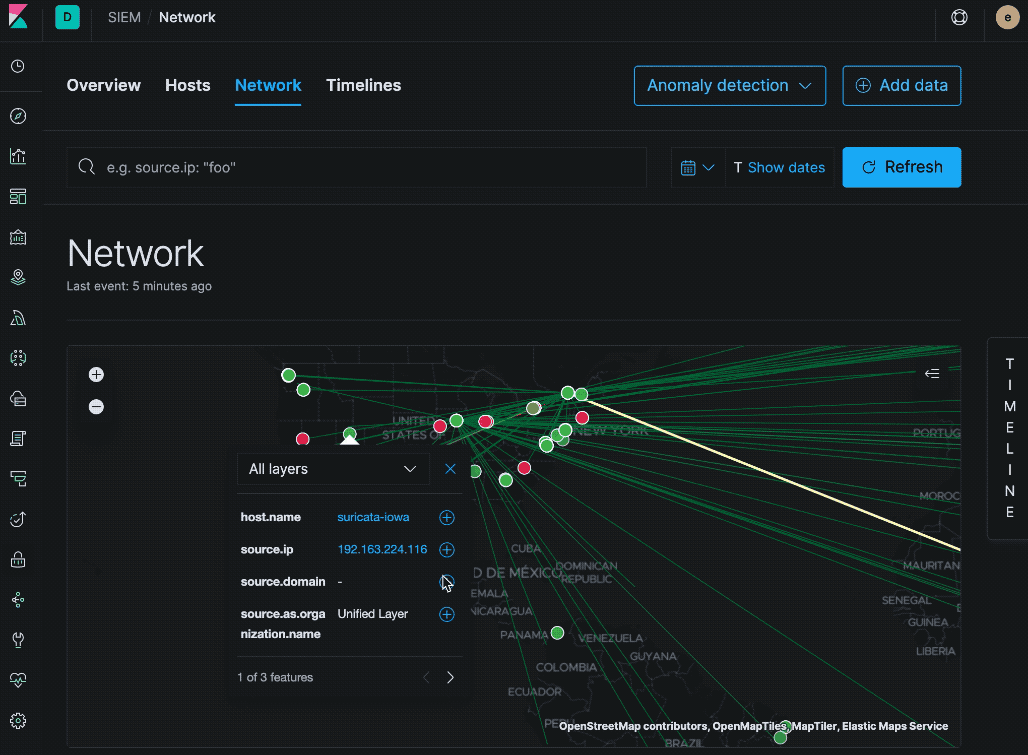This screenshot has height=755, width=1028.
Task: Go to previous feature arrow
Action: [x=427, y=677]
